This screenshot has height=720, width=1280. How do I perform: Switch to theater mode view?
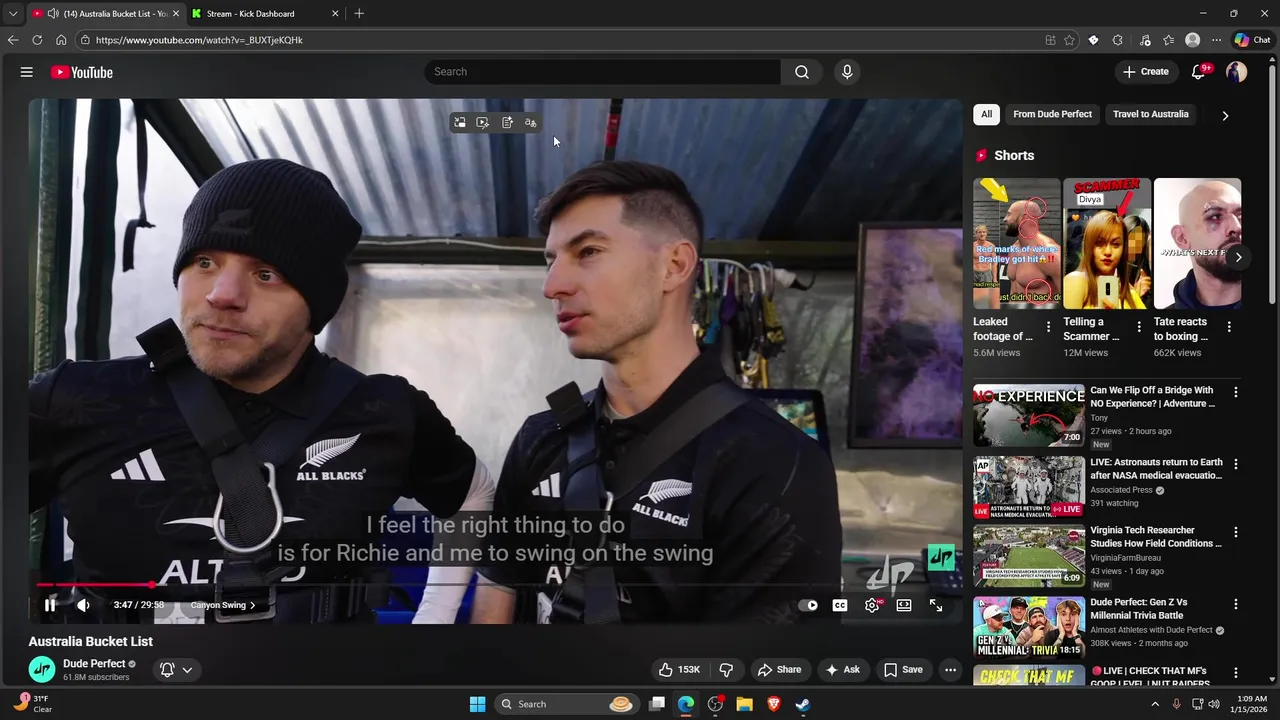pyautogui.click(x=904, y=605)
